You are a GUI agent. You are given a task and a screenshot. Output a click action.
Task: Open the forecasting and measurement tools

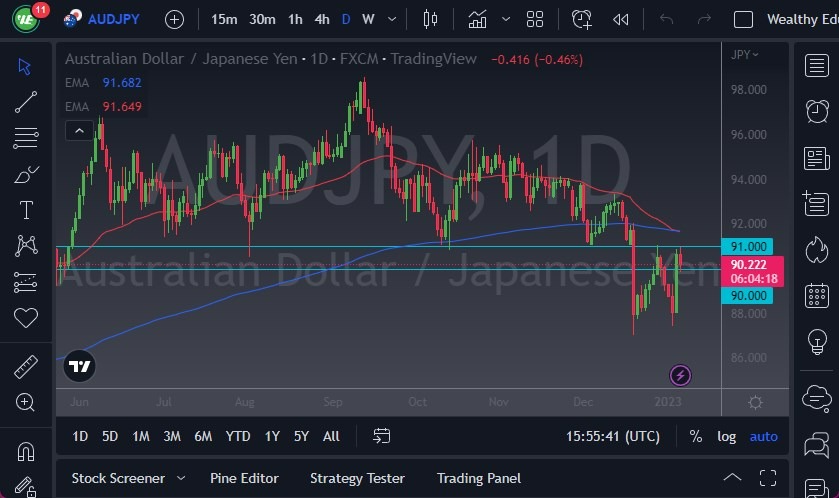pyautogui.click(x=26, y=282)
